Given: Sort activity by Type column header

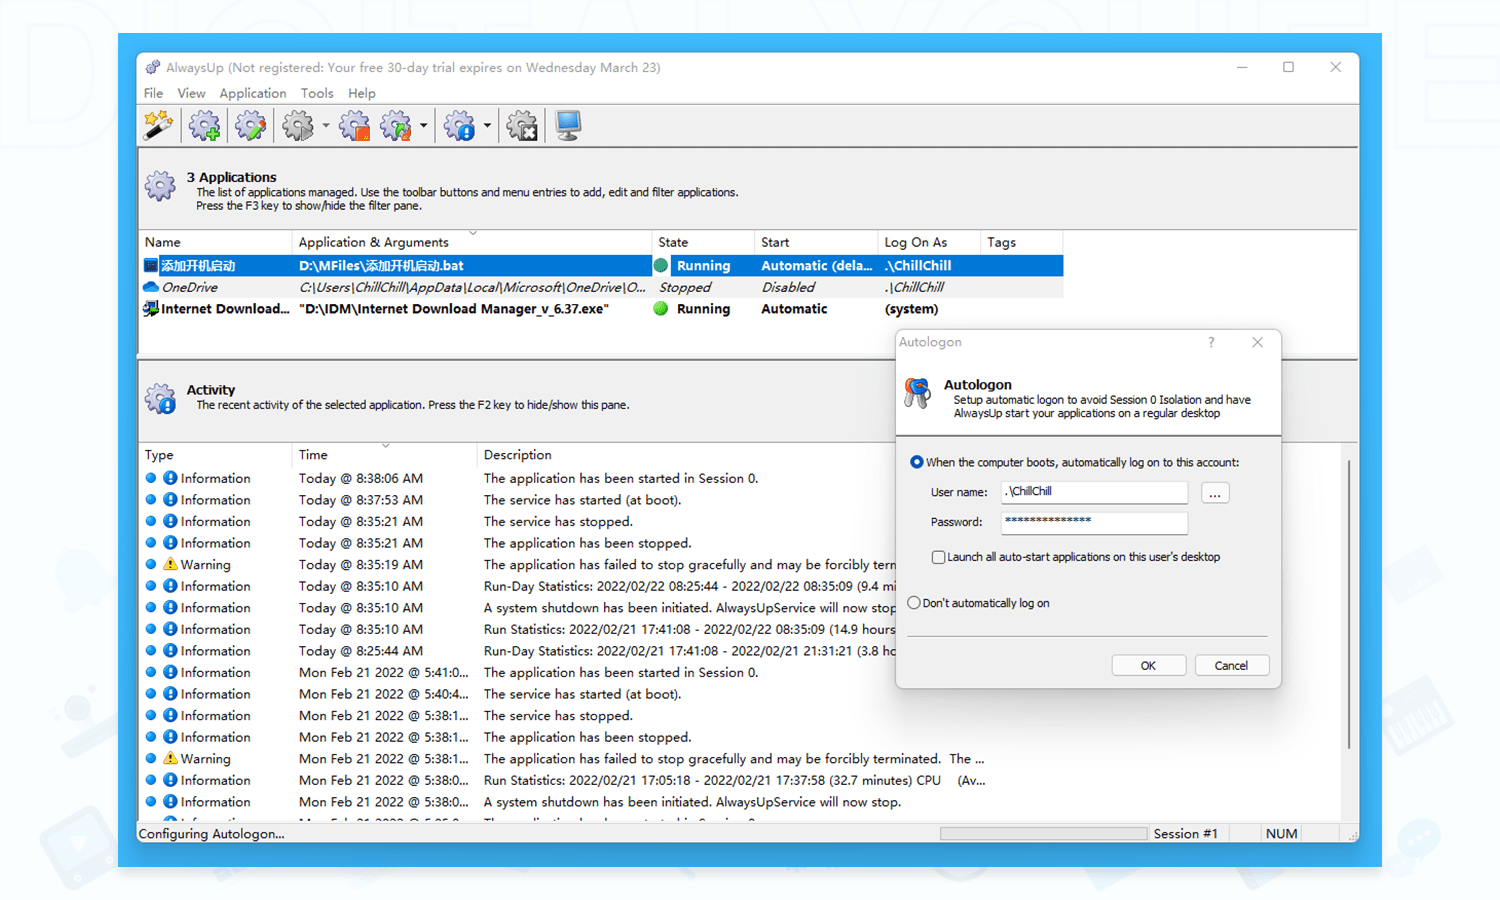Looking at the screenshot, I should [215, 455].
